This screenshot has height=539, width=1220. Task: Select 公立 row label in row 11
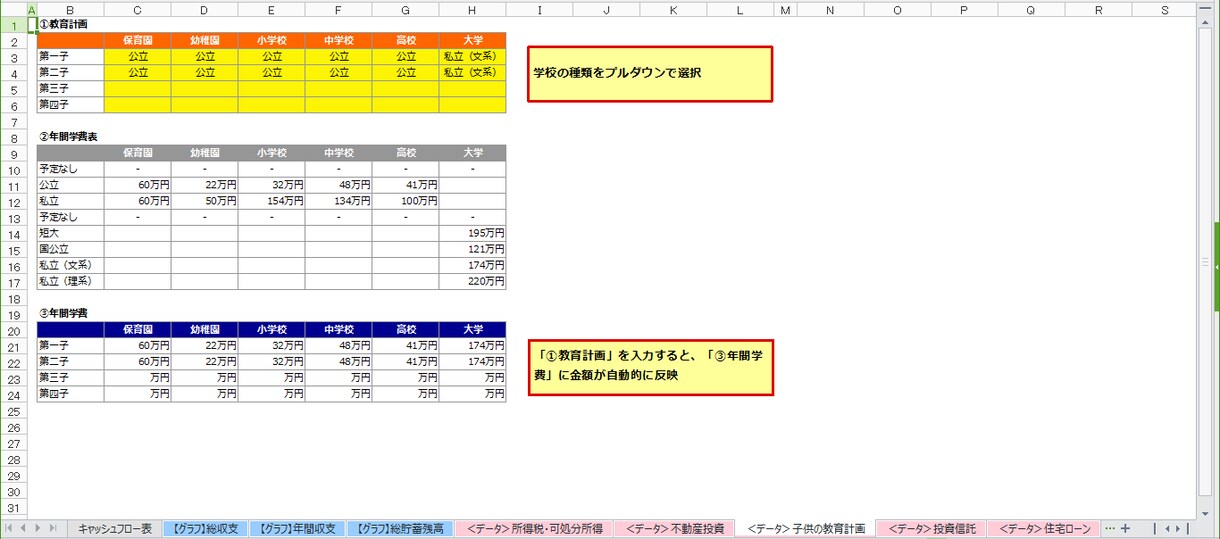70,185
